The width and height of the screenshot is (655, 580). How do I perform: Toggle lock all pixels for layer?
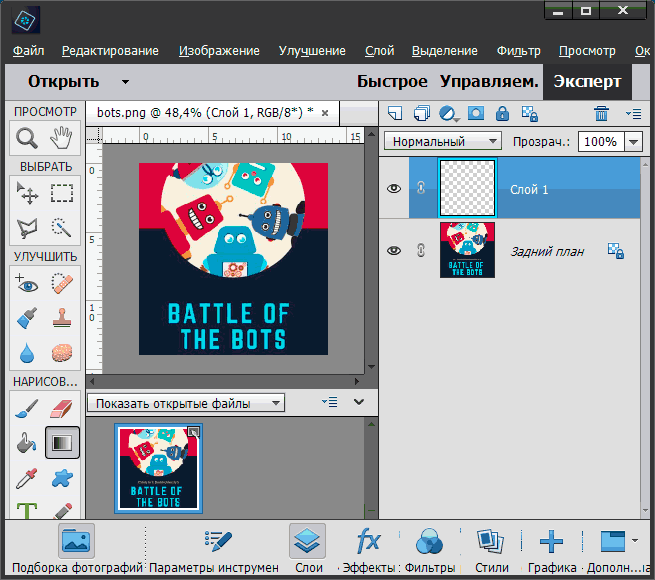pos(502,114)
